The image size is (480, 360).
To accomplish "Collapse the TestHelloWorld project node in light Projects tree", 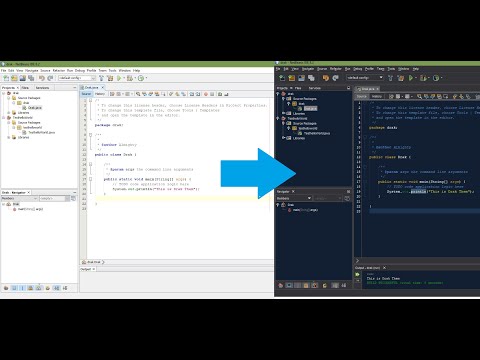I will click(4, 118).
